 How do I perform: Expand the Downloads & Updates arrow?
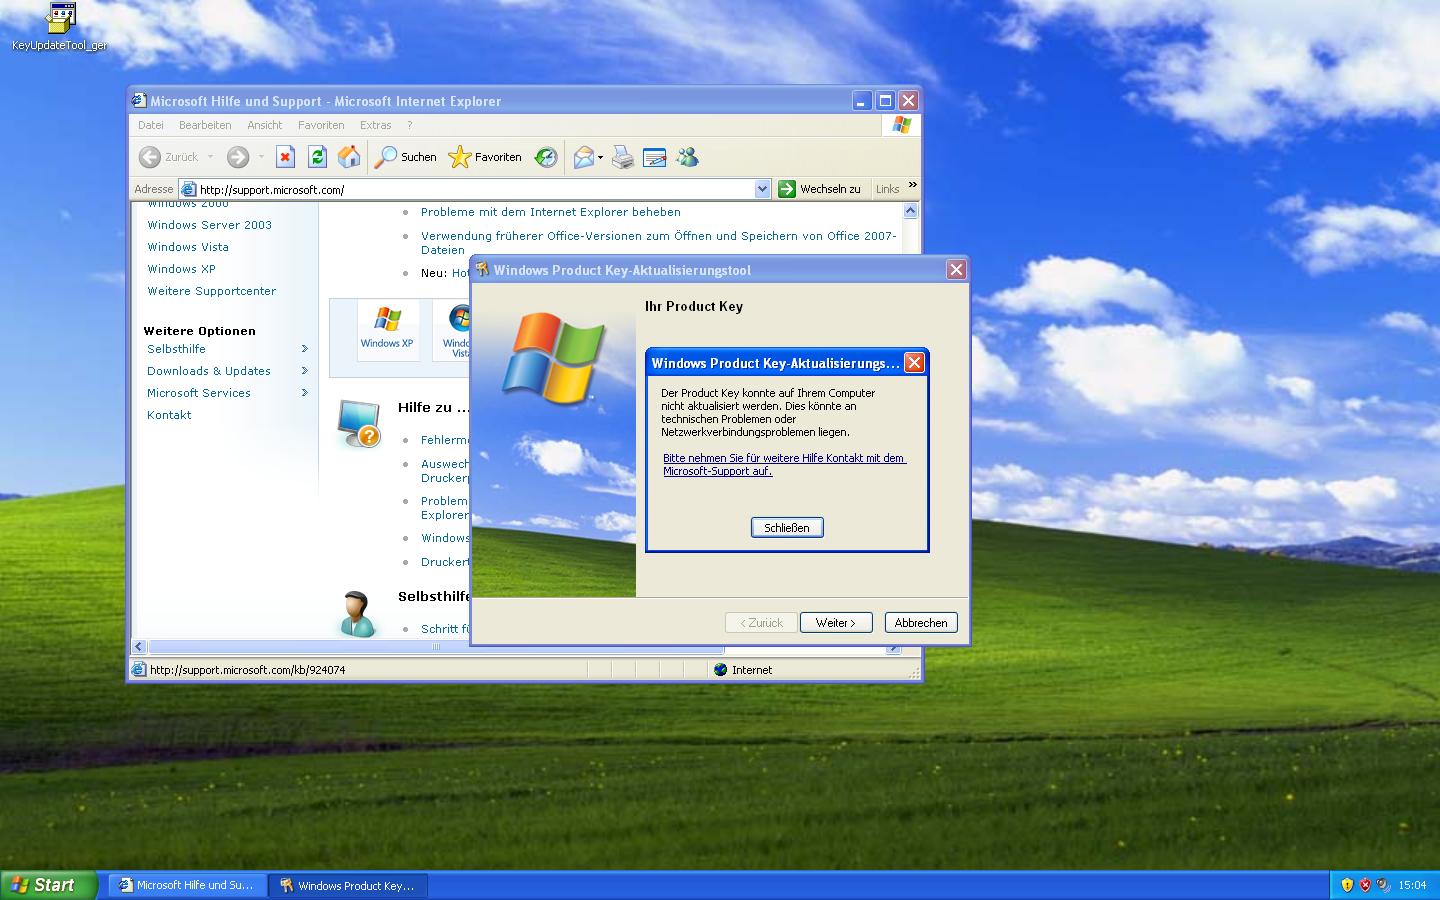pos(304,371)
